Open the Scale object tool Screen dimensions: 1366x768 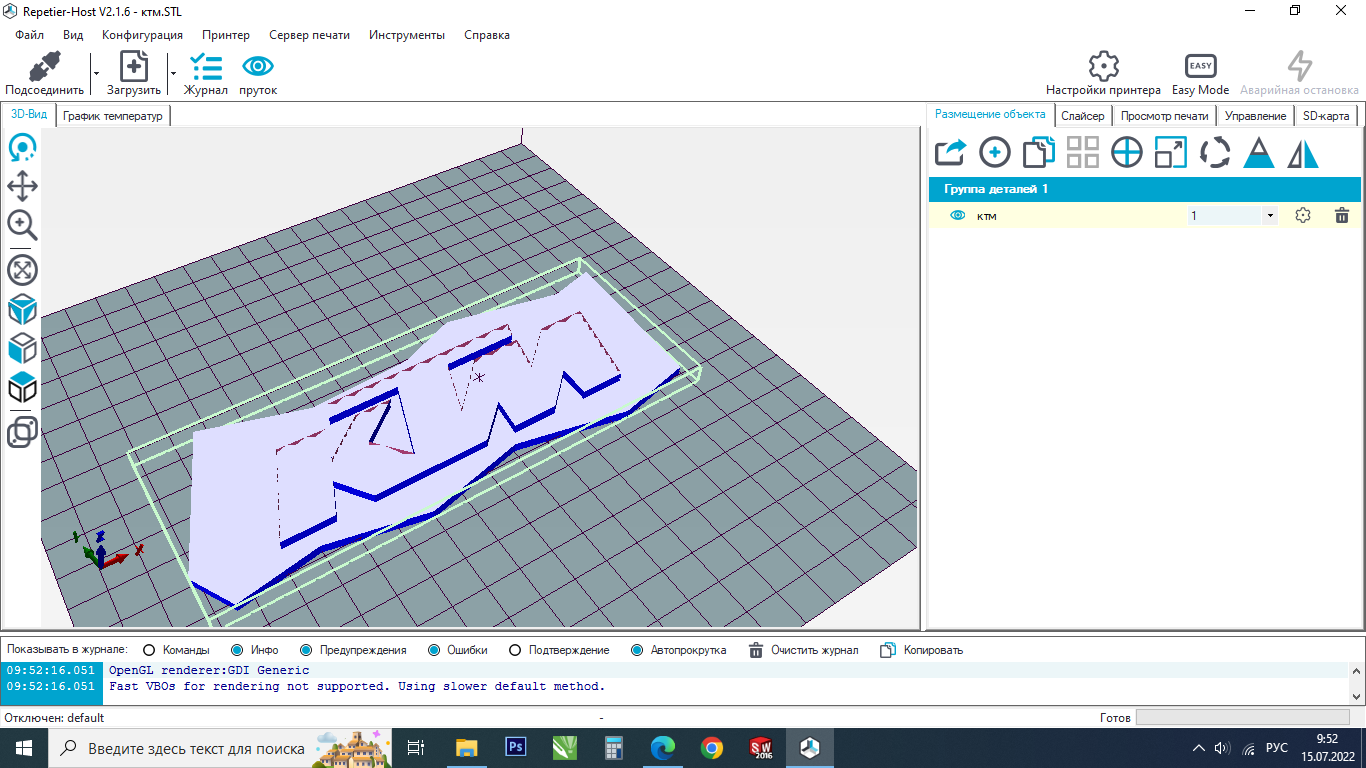(1170, 153)
